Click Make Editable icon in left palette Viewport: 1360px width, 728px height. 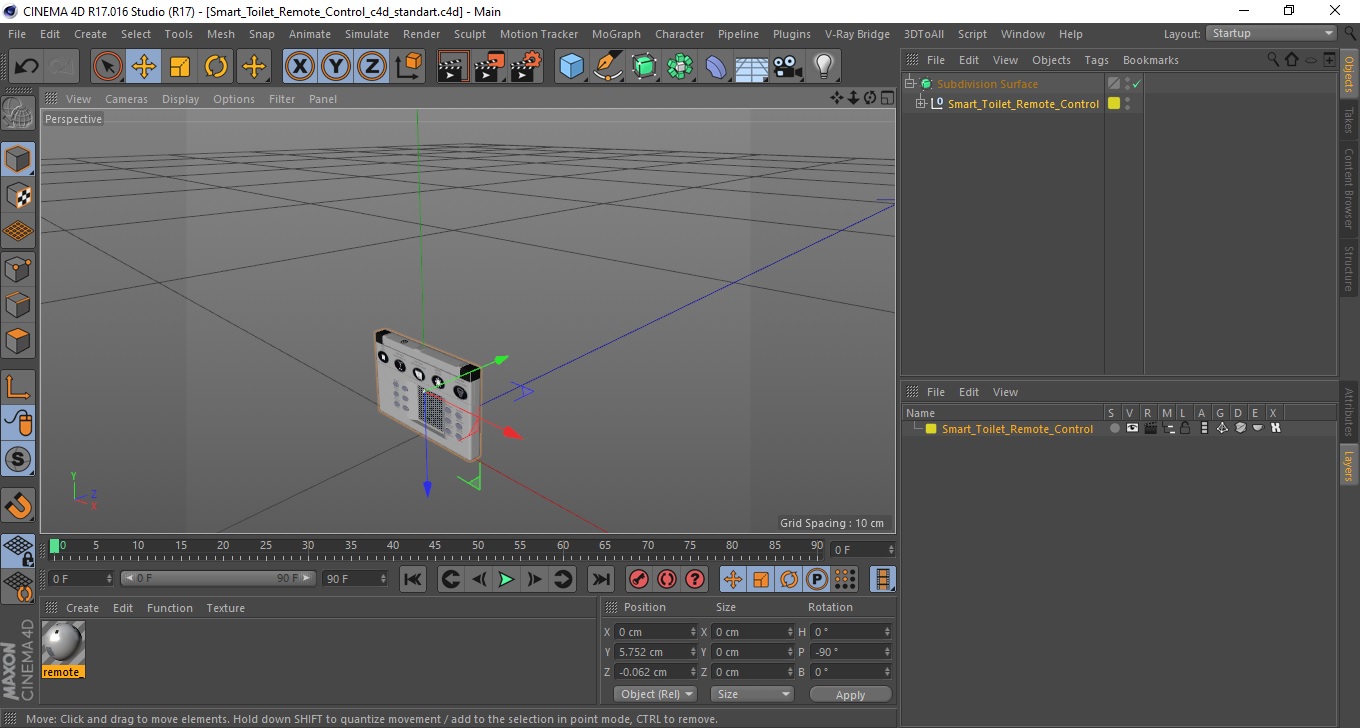(x=18, y=113)
